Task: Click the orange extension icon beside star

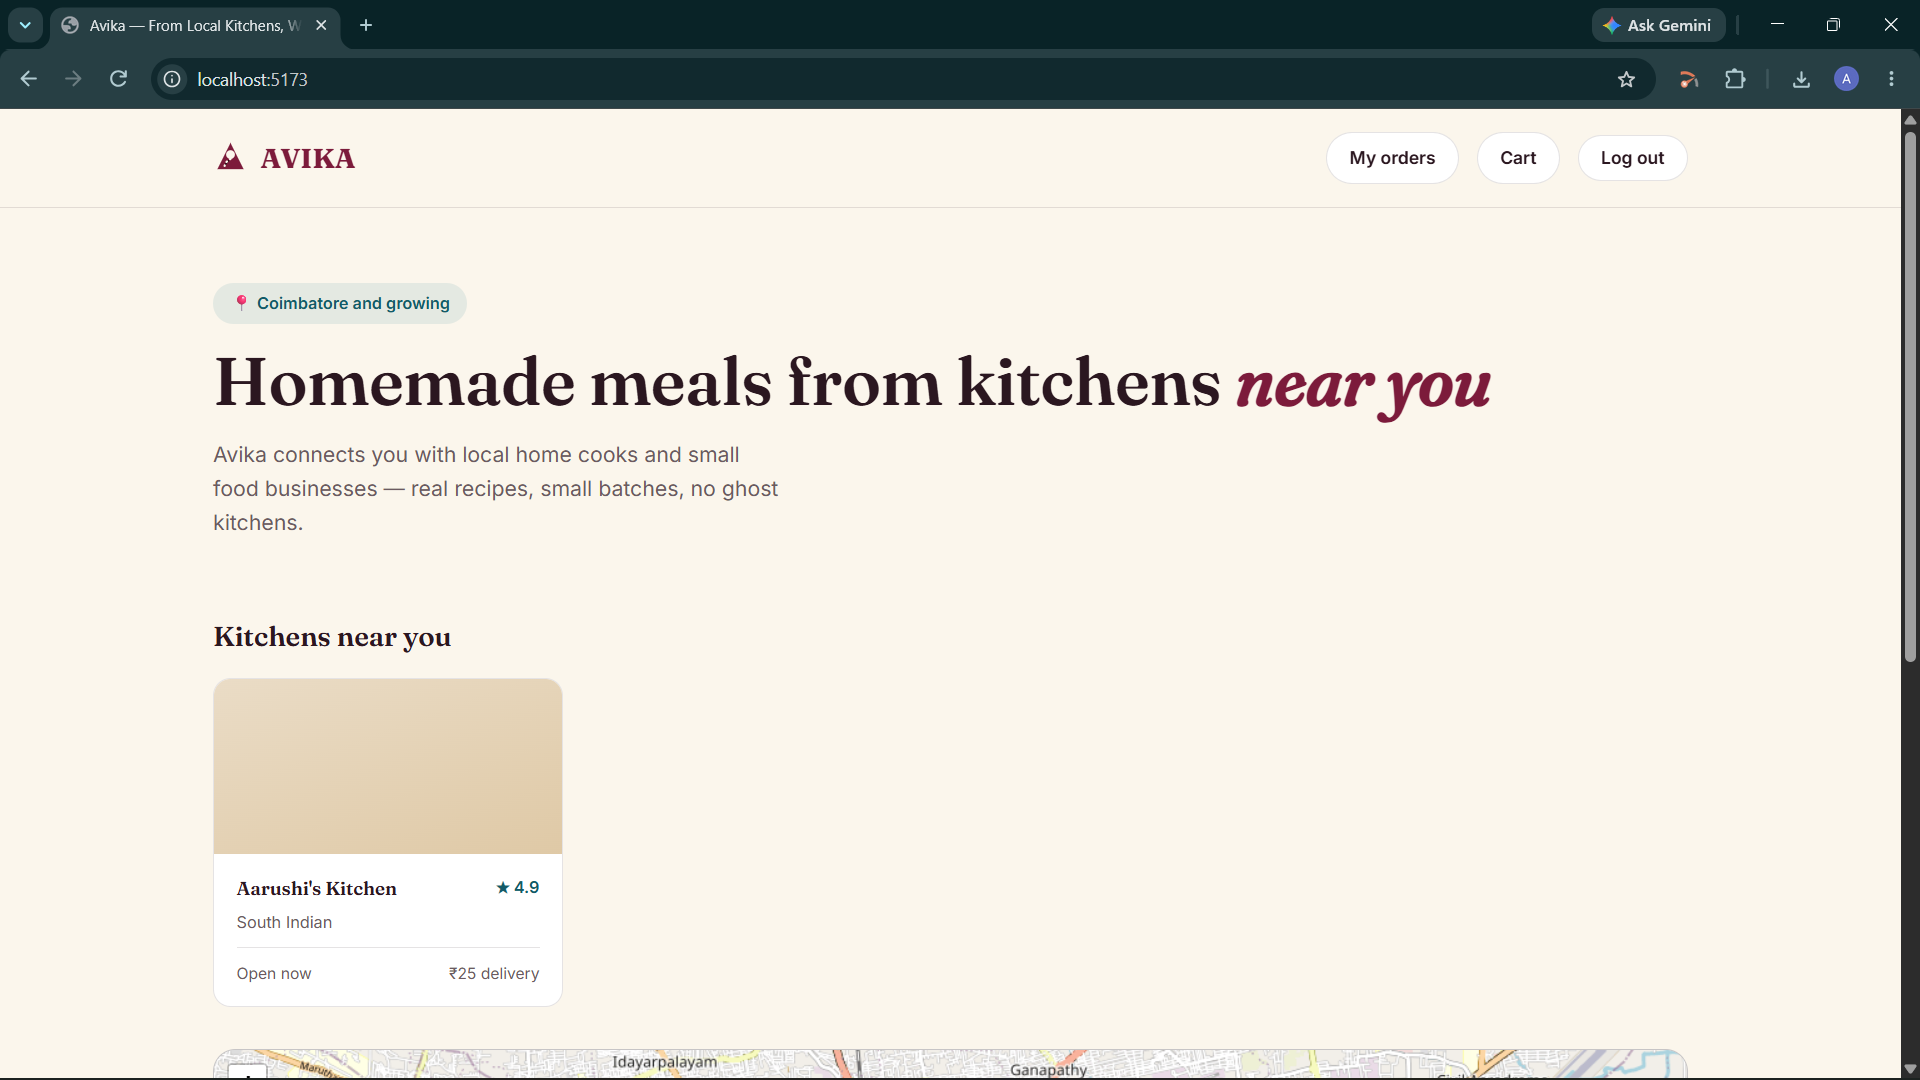Action: (1689, 79)
